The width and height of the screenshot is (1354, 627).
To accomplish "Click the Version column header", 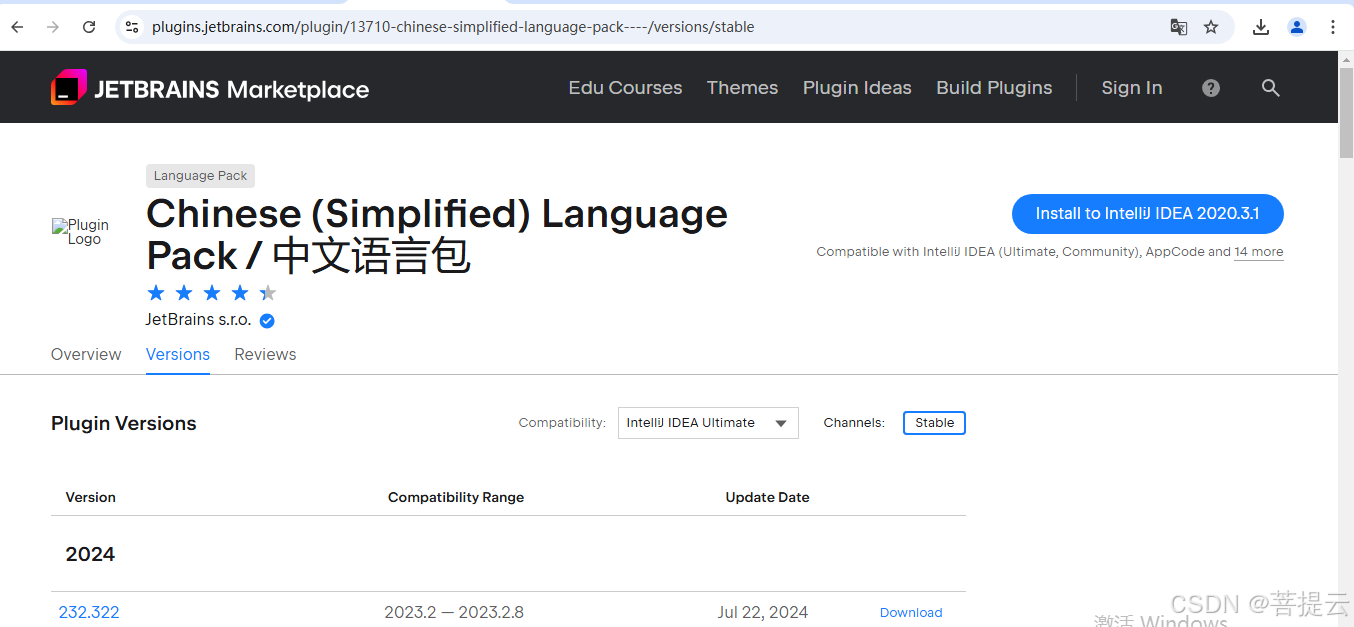I will [91, 497].
